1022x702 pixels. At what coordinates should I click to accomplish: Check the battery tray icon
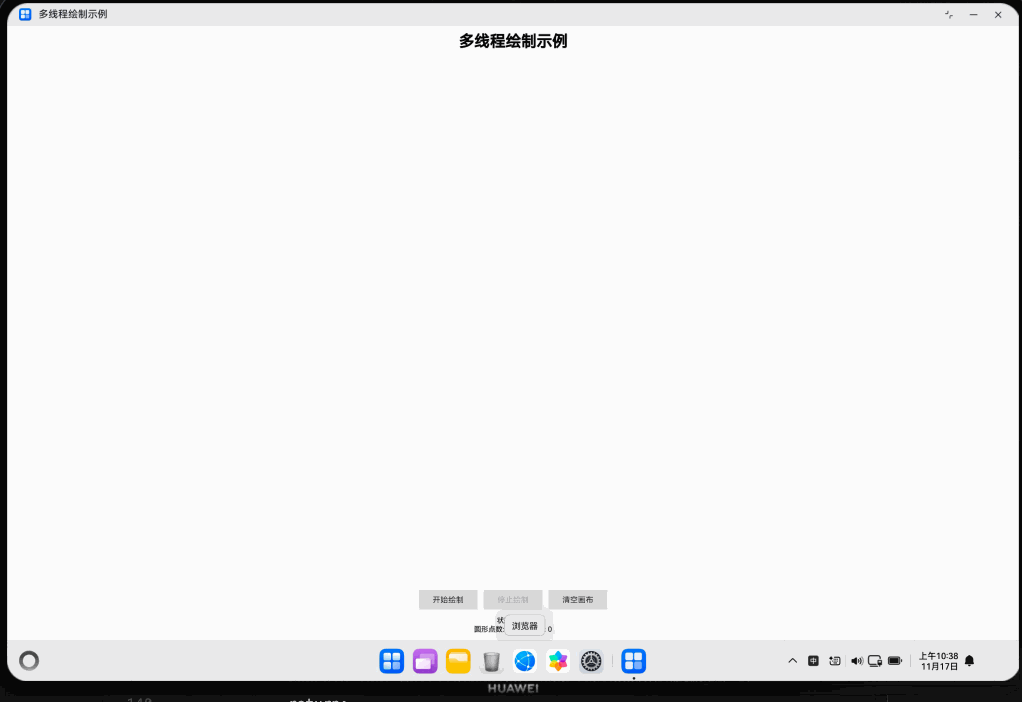[x=895, y=661]
